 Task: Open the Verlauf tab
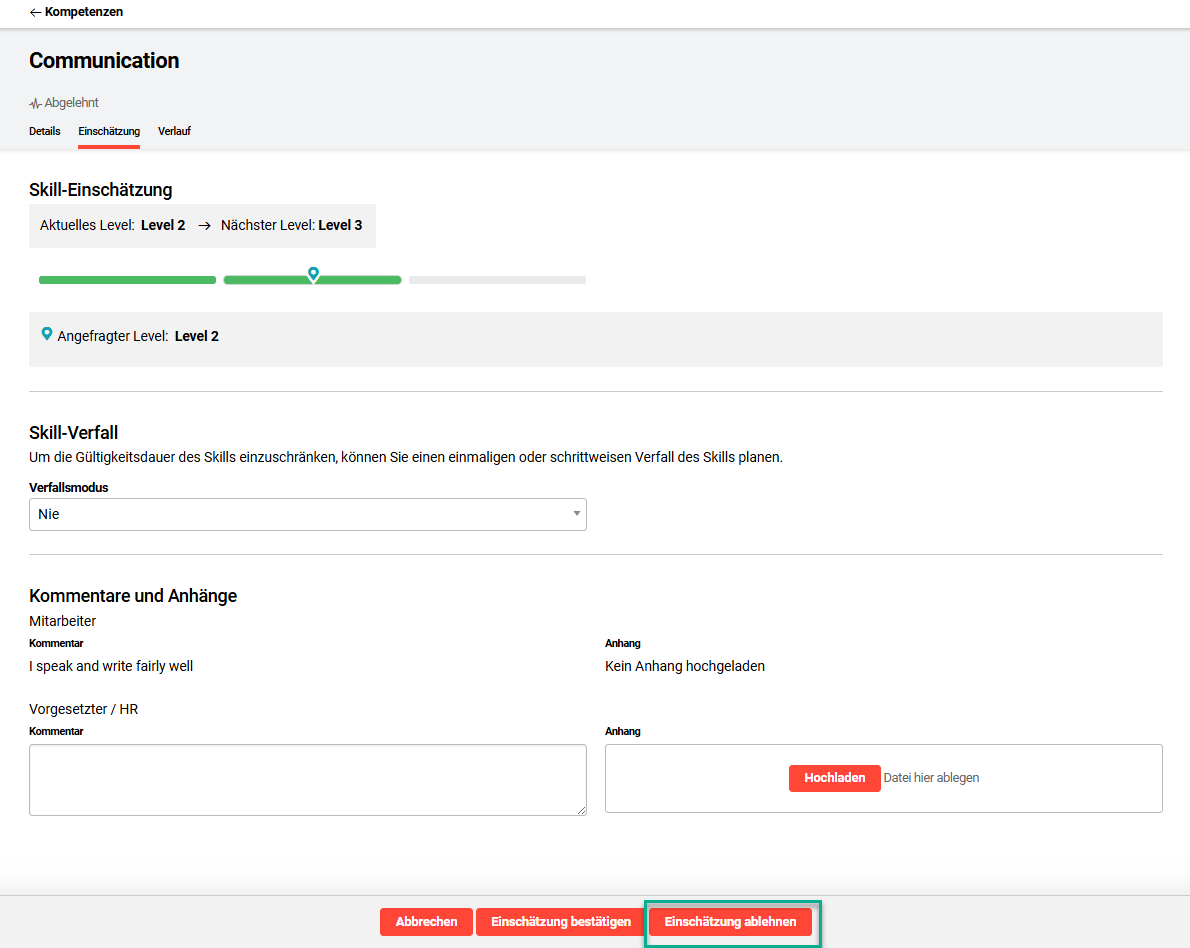(174, 131)
